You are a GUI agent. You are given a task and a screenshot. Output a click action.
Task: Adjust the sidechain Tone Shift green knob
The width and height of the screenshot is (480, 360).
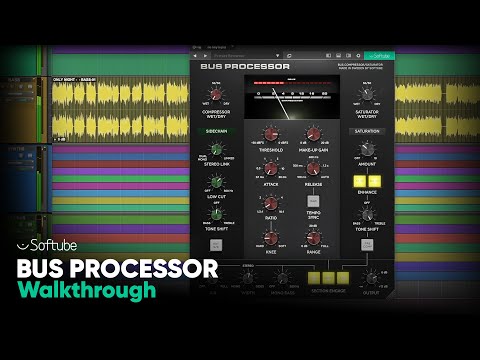[216, 214]
